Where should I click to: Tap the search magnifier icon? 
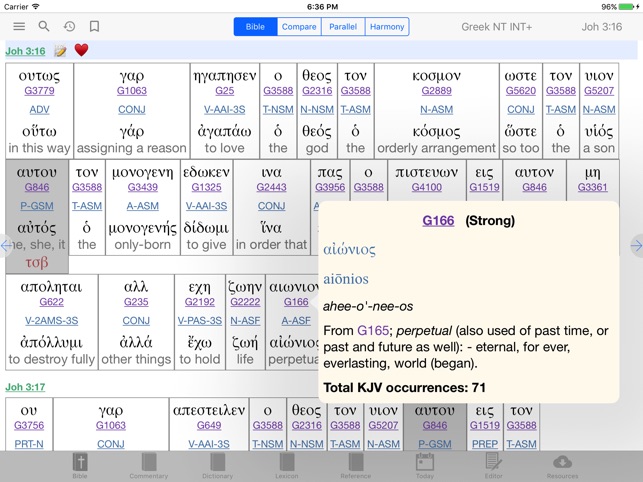click(x=44, y=27)
